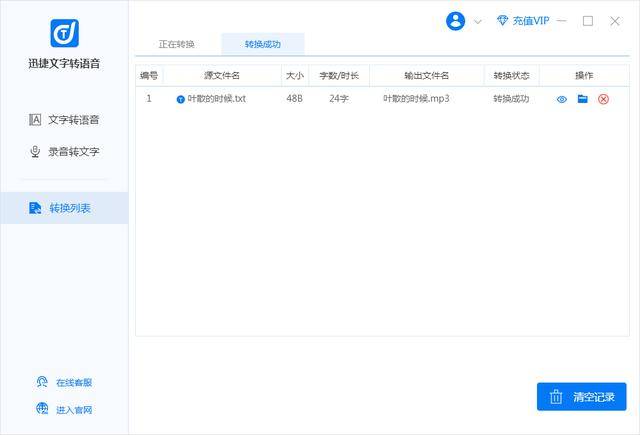Delete the record with red X icon
Screen dimensions: 640x435
[603, 99]
